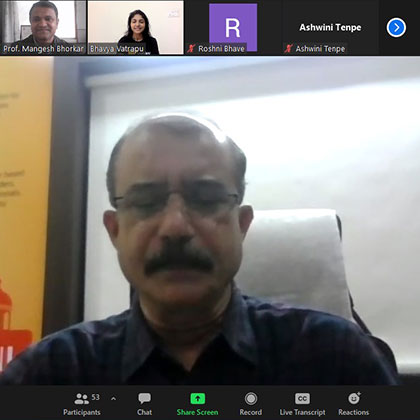Open the Chat bubble icon
Viewport: 420px width, 420px height.
tap(144, 398)
